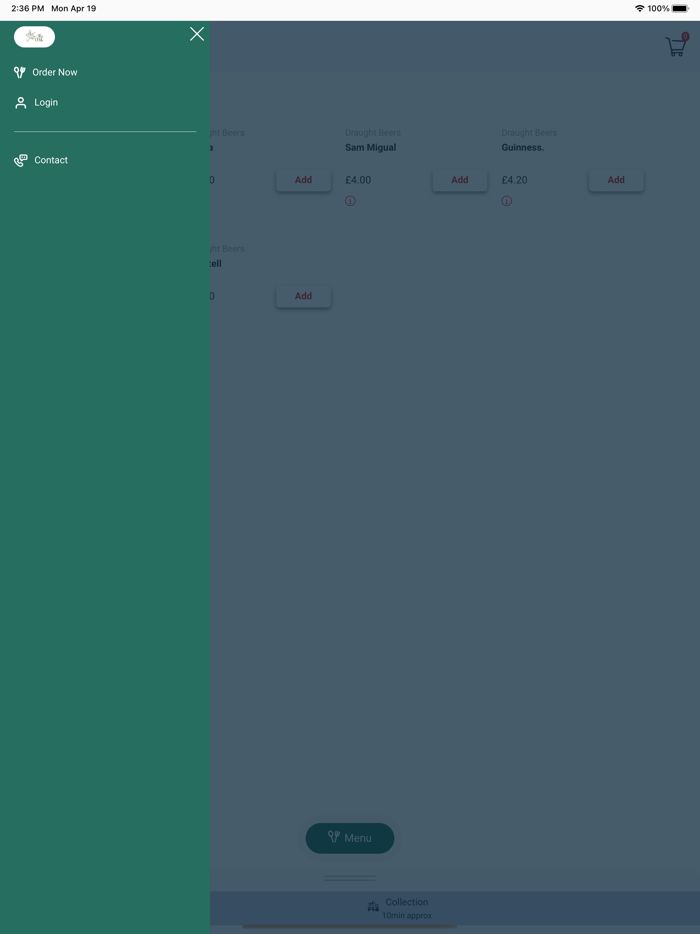Viewport: 700px width, 934px height.
Task: Click the £4.00 price
Action: [x=358, y=180]
